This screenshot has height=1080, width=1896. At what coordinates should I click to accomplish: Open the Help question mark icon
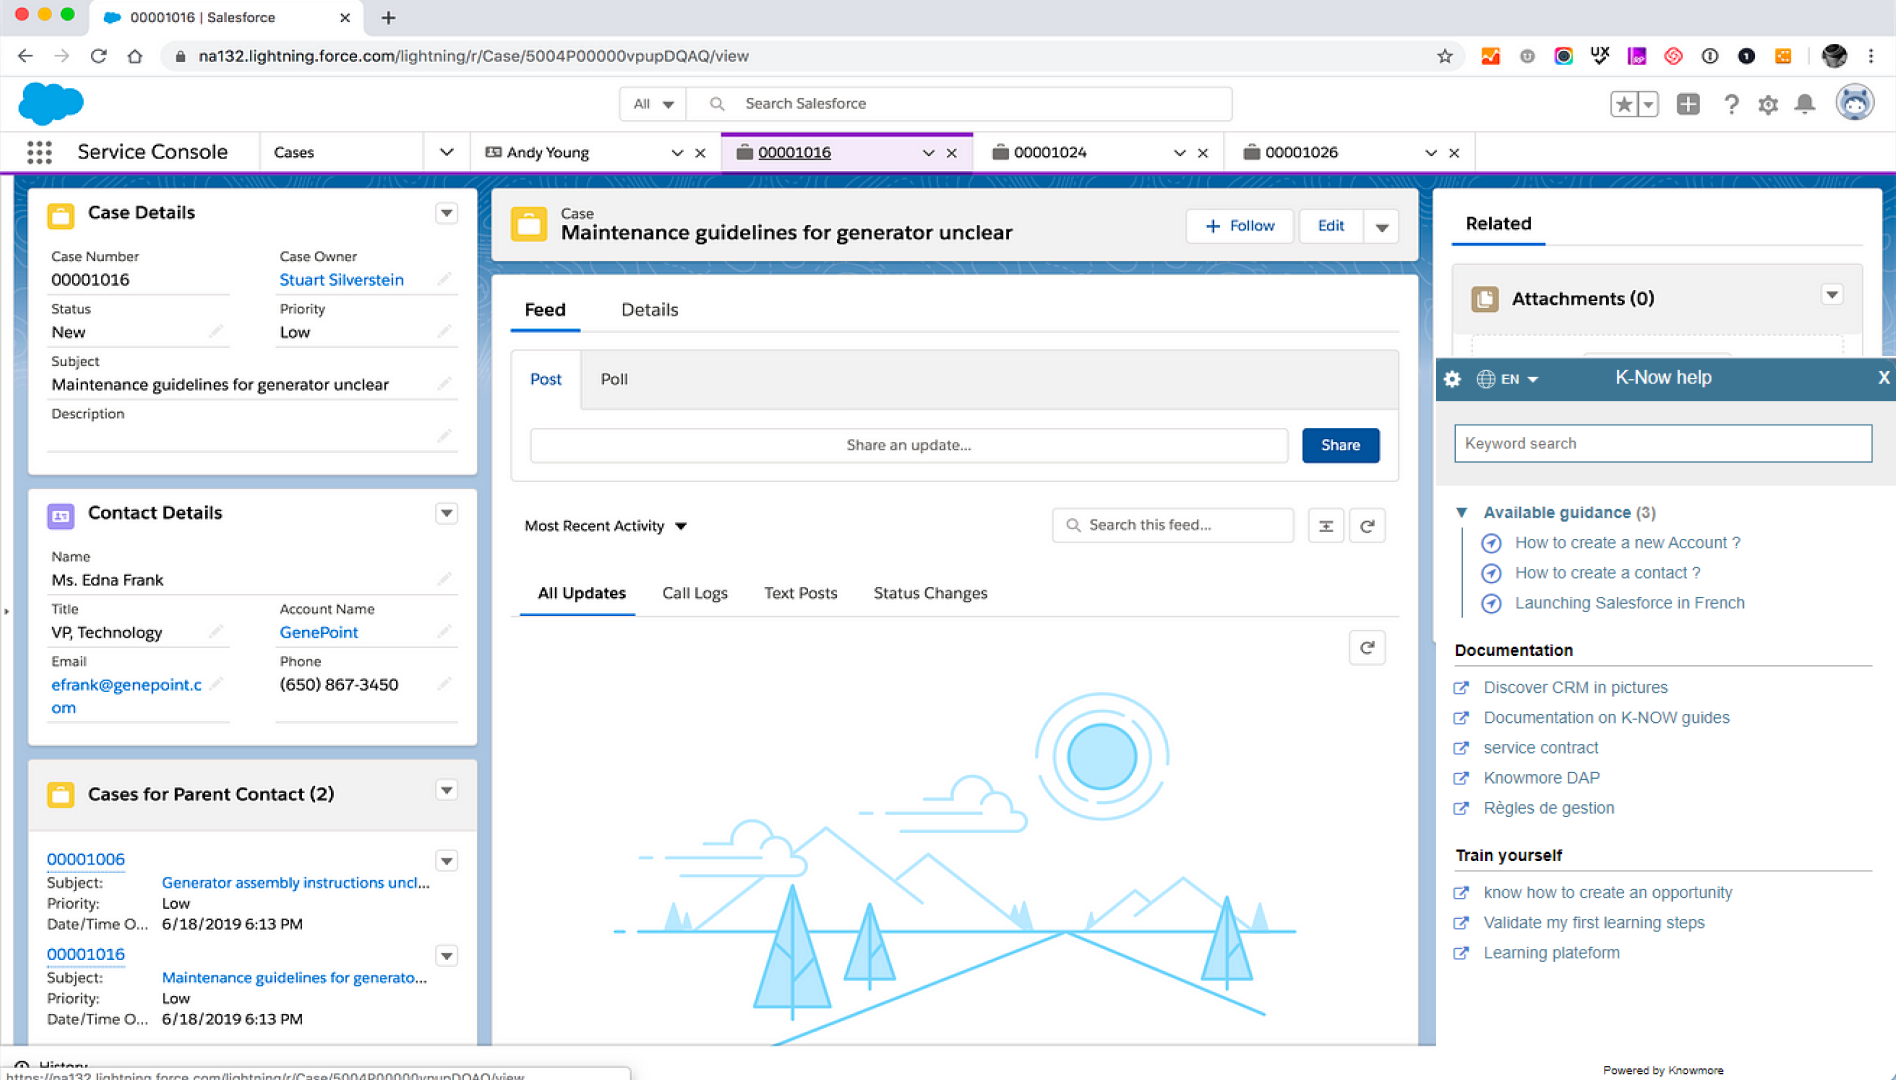pos(1731,104)
